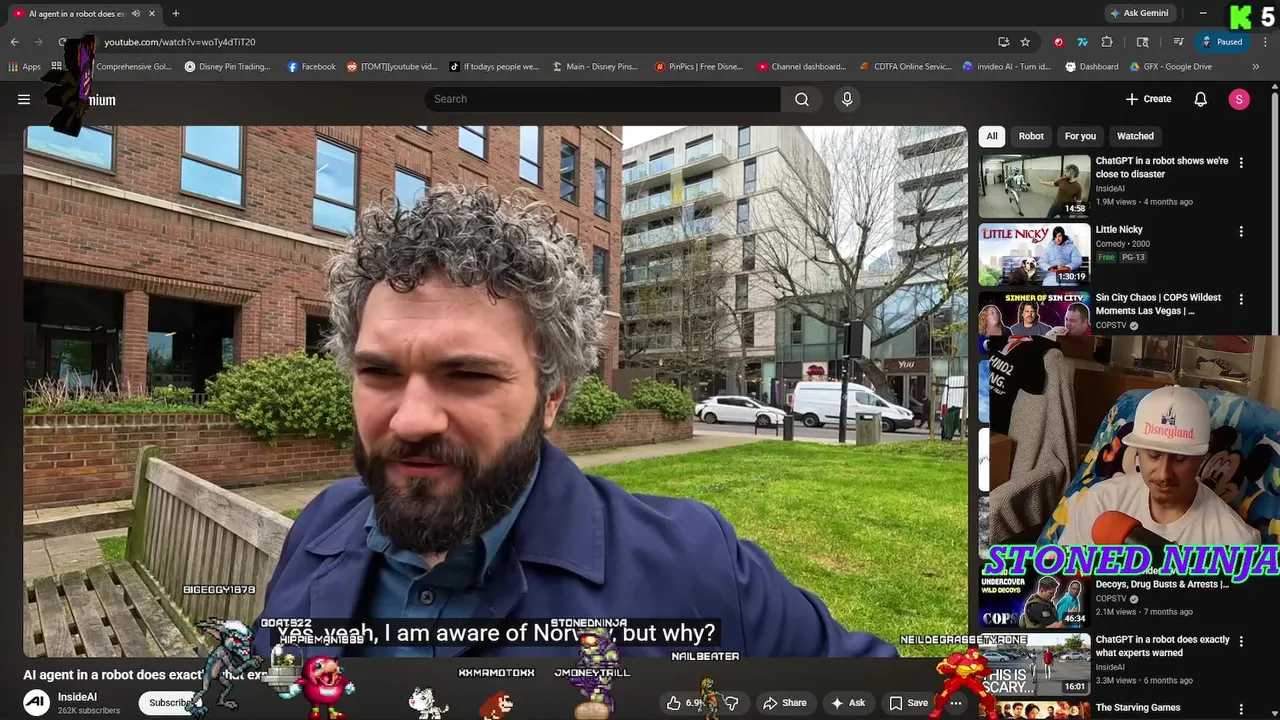Mute the tab via speaker icon
This screenshot has width=1280, height=720.
pyautogui.click(x=136, y=13)
